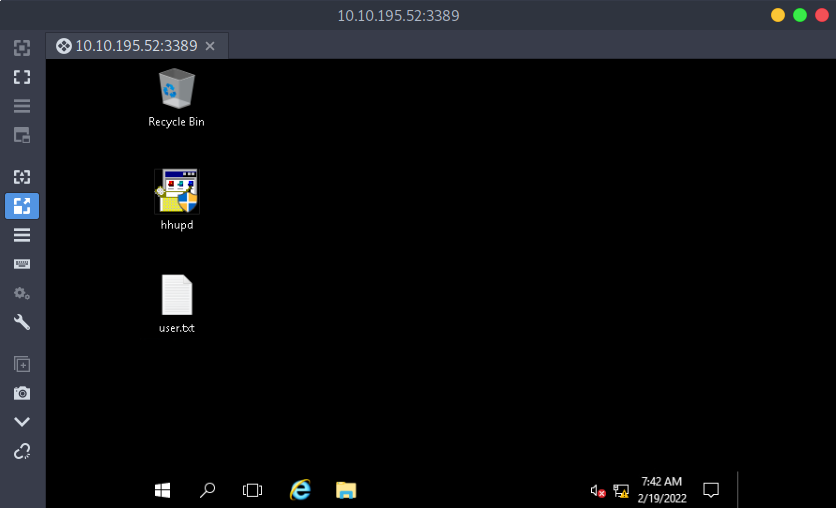Close the 10.10.195.52:3389 tab
The image size is (836, 508).
point(210,46)
